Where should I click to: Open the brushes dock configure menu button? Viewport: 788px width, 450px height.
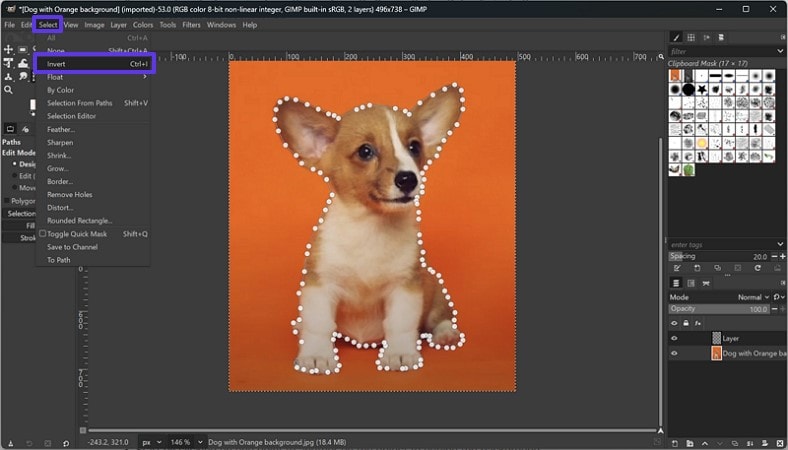tap(783, 37)
